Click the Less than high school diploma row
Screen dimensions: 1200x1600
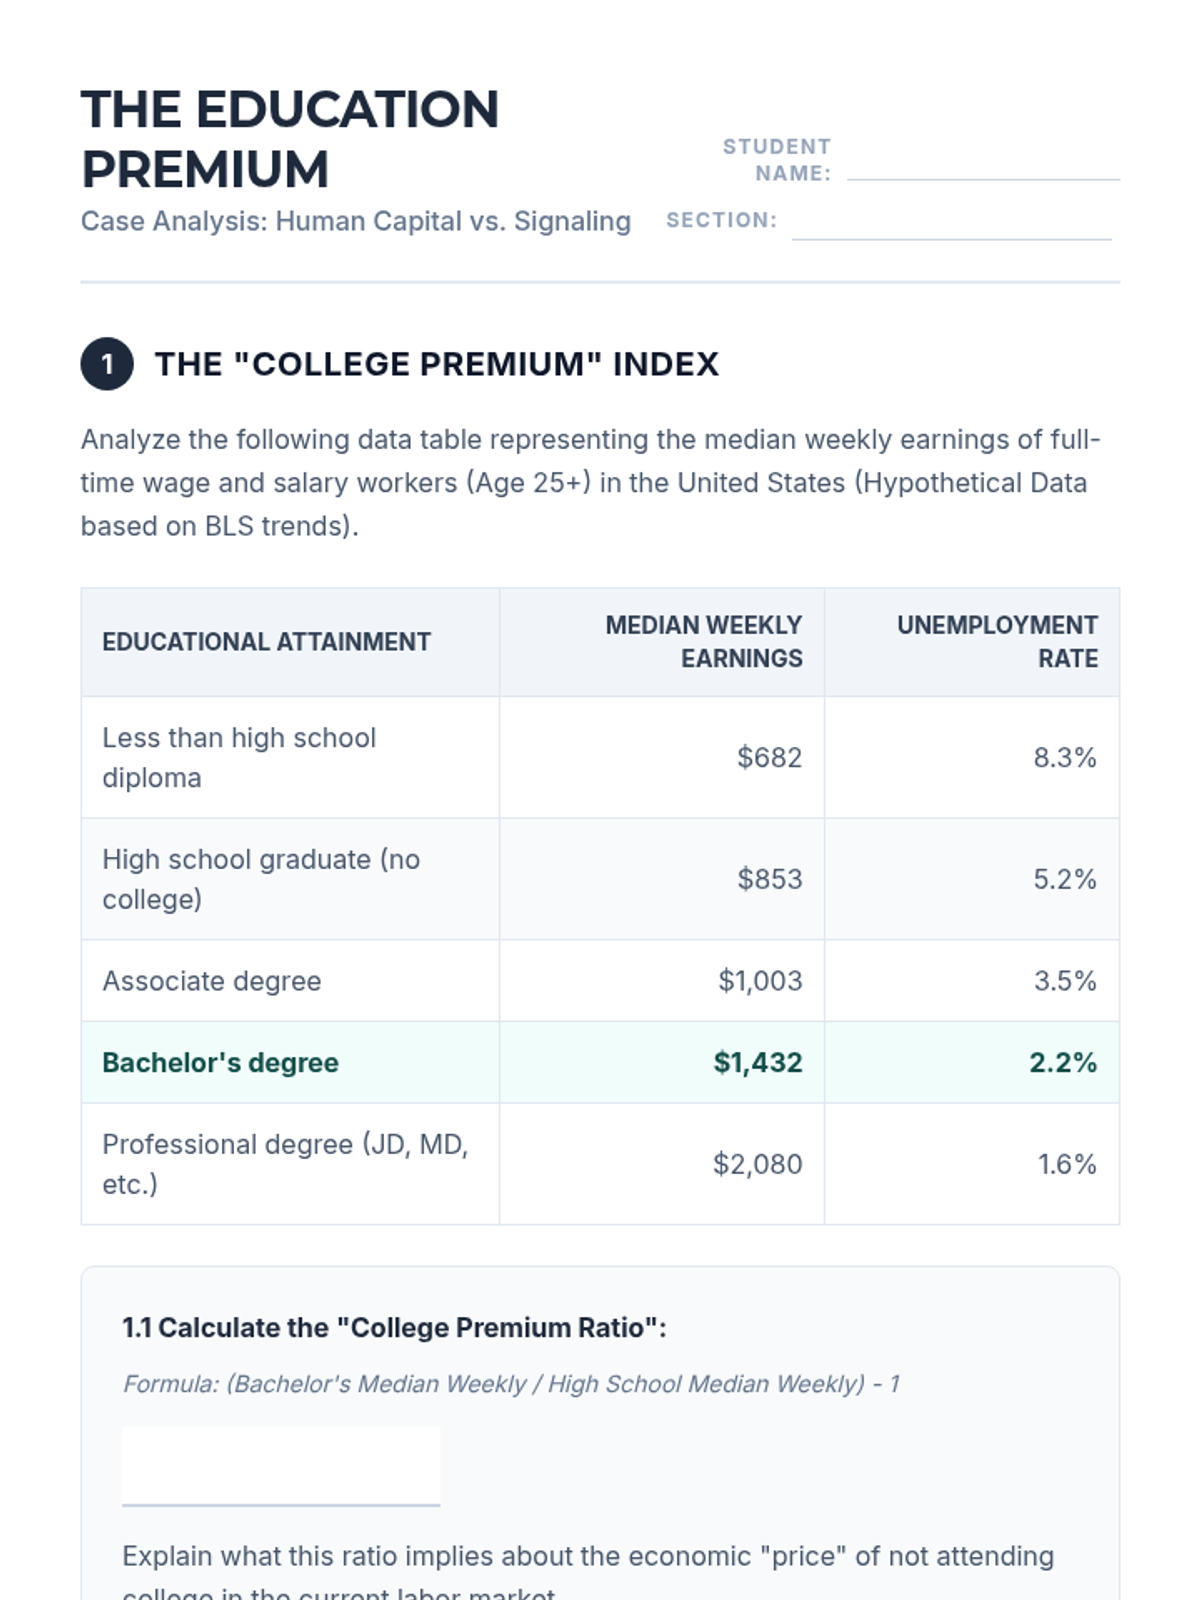point(239,758)
